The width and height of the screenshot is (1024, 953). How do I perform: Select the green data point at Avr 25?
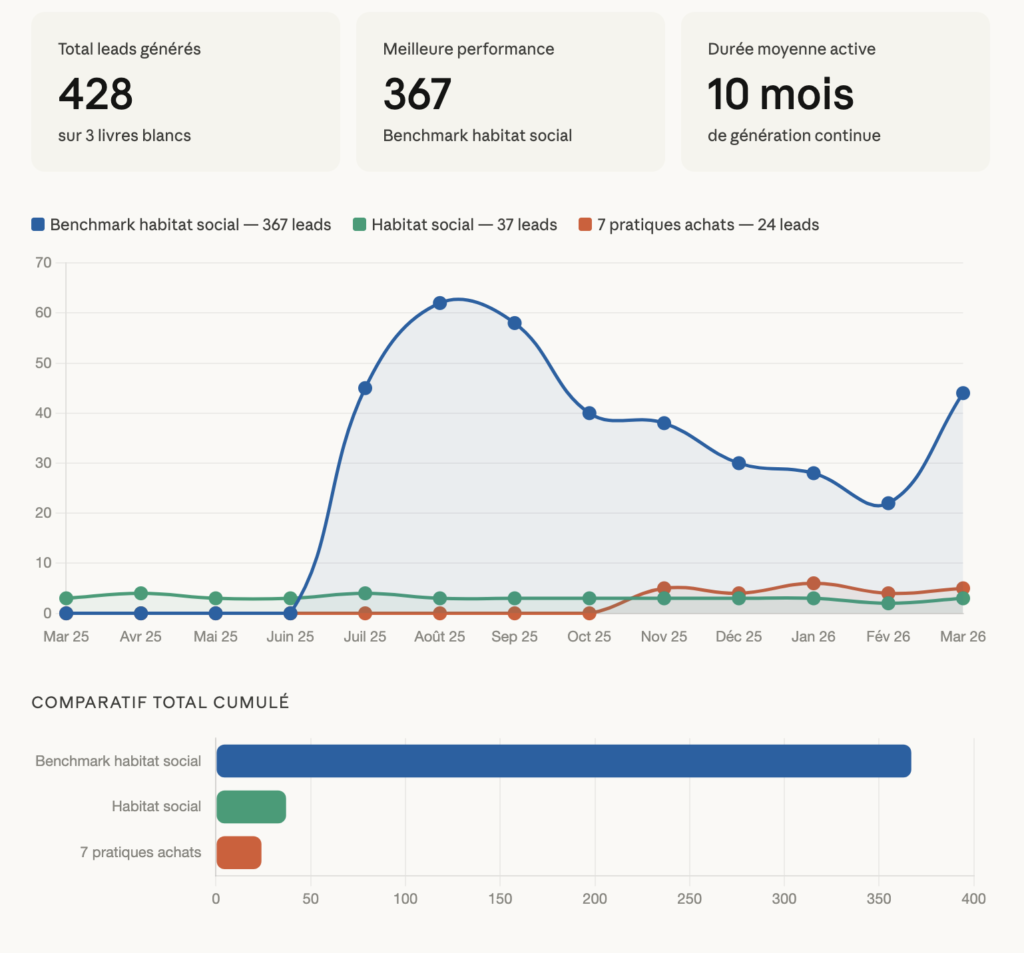point(141,593)
